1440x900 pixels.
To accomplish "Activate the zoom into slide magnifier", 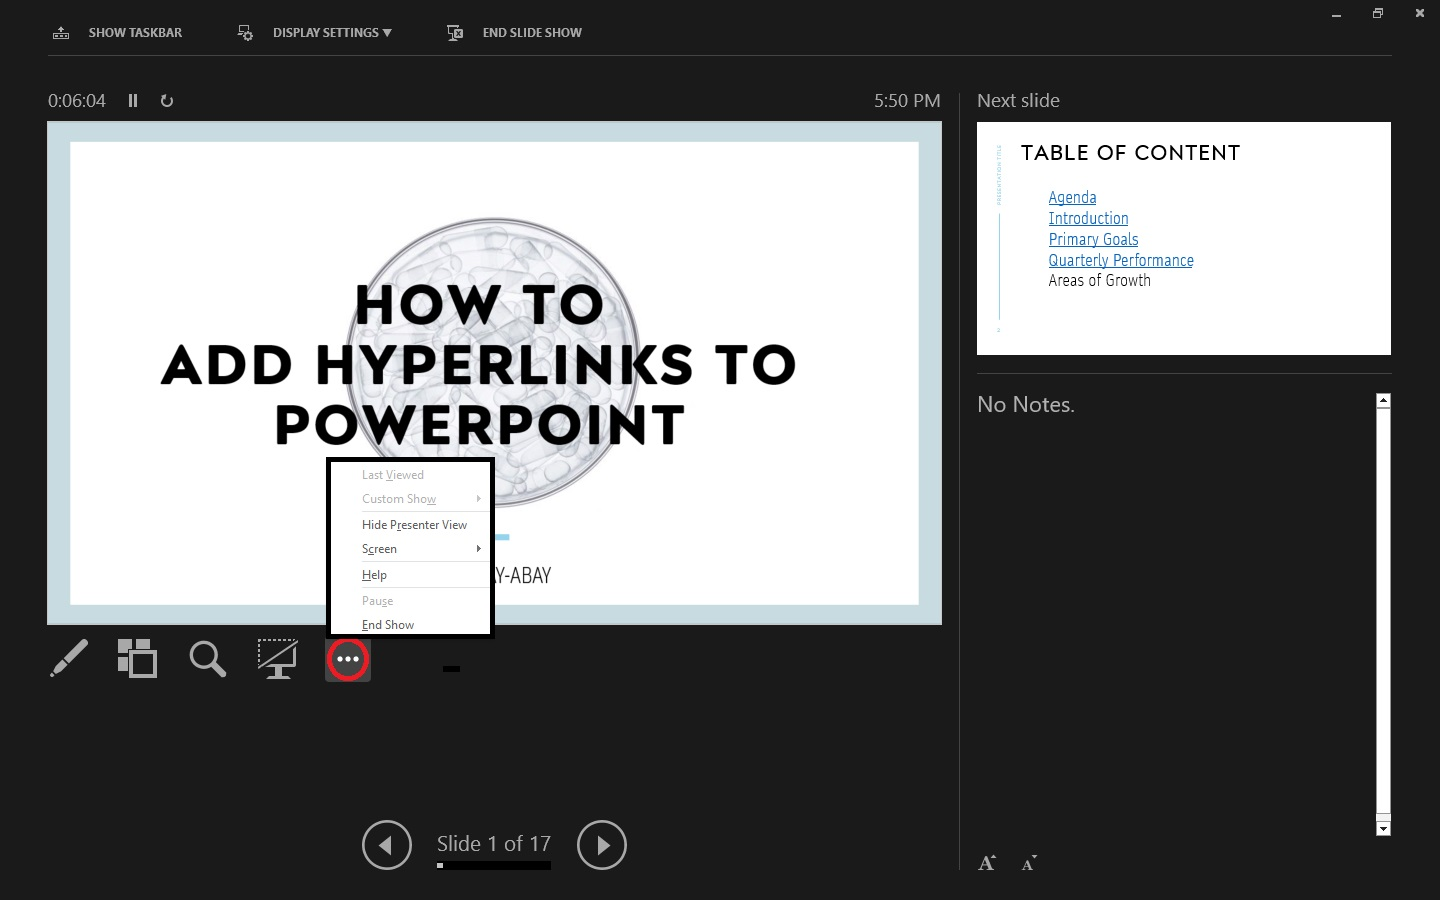I will pyautogui.click(x=207, y=659).
